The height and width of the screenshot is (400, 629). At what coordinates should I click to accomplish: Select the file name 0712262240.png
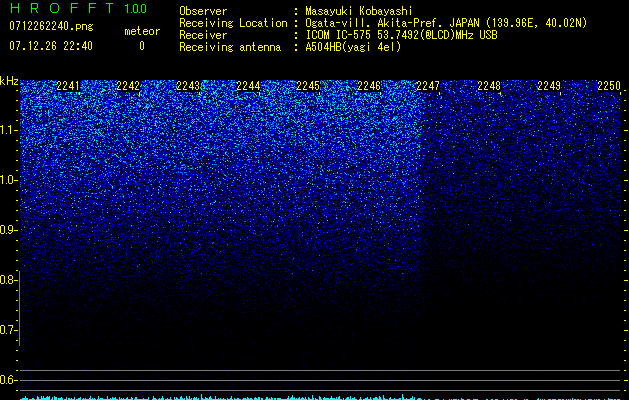51,27
